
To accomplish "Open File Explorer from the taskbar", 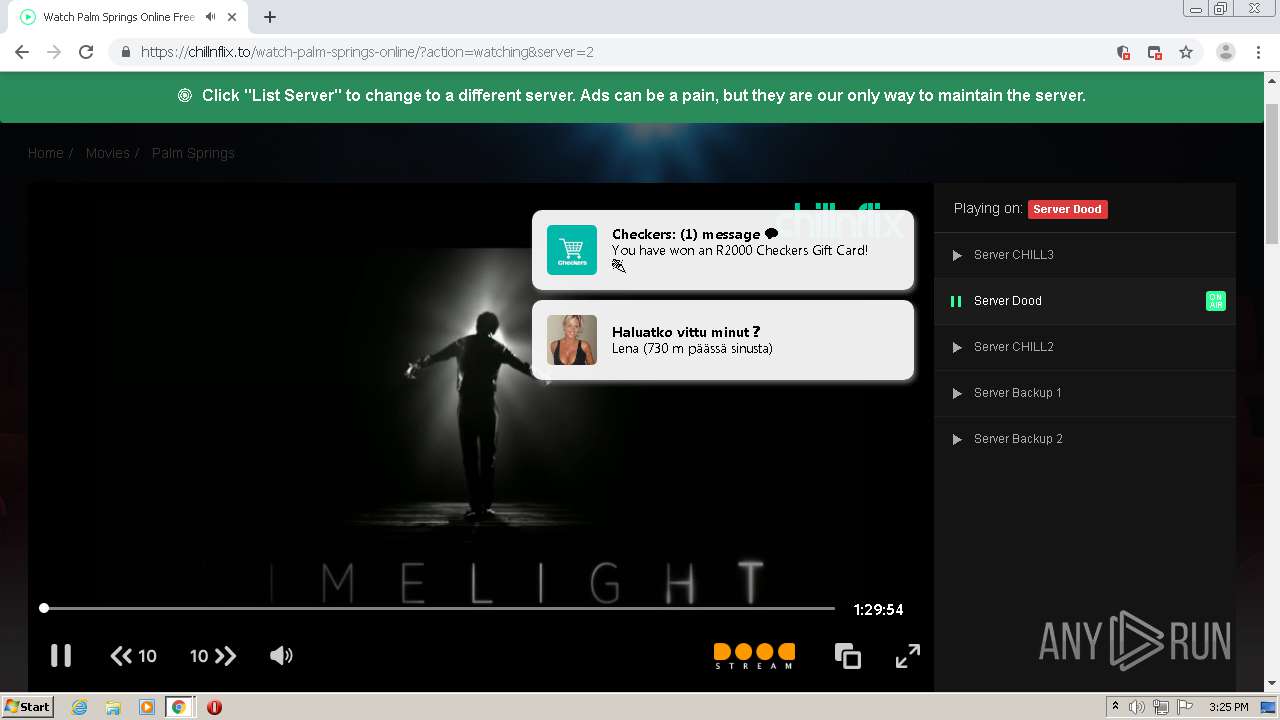I will click(x=113, y=707).
